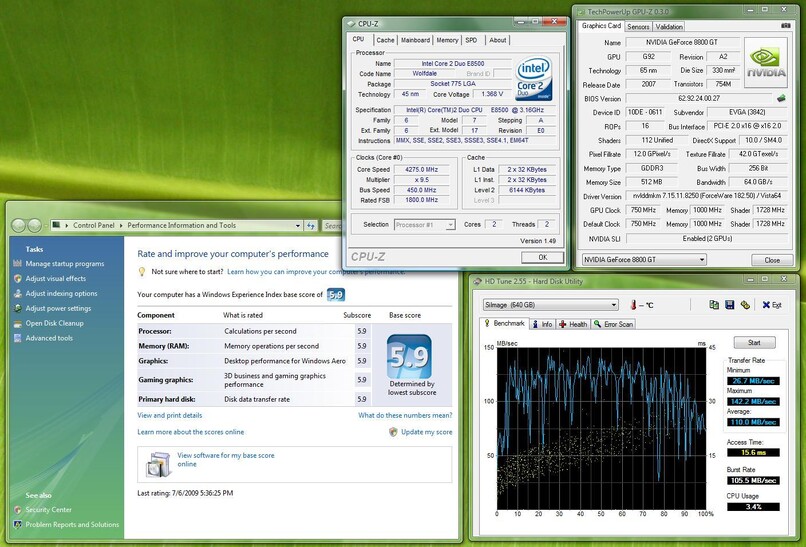Click the Close button in GPU-Z

(772, 260)
